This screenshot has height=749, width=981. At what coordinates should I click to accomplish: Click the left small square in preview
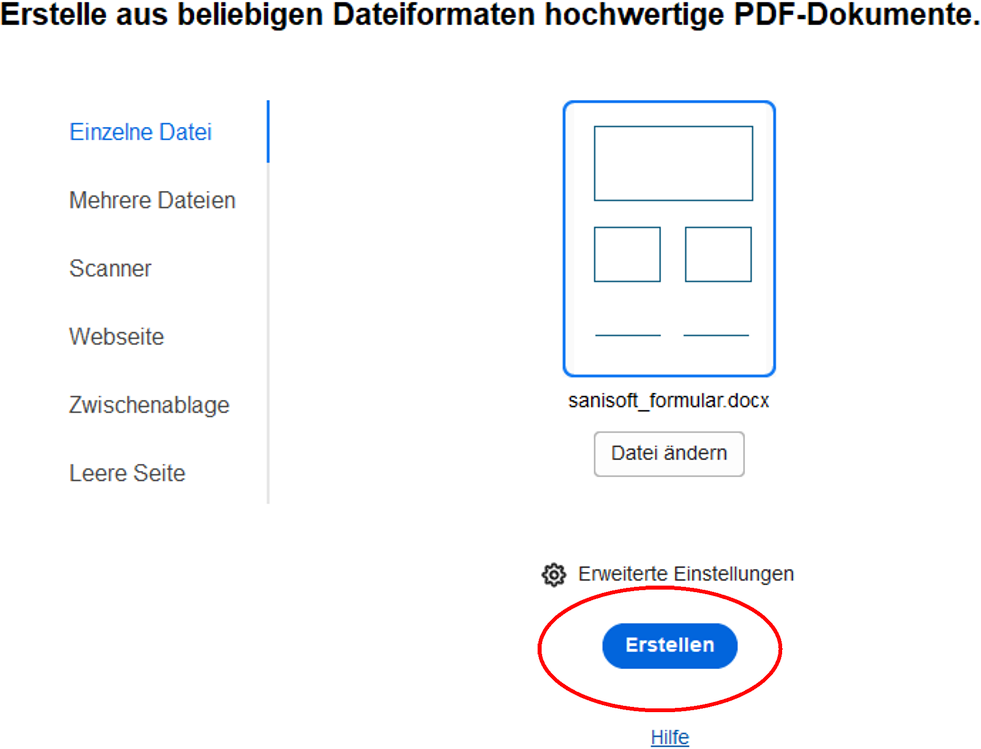[627, 254]
